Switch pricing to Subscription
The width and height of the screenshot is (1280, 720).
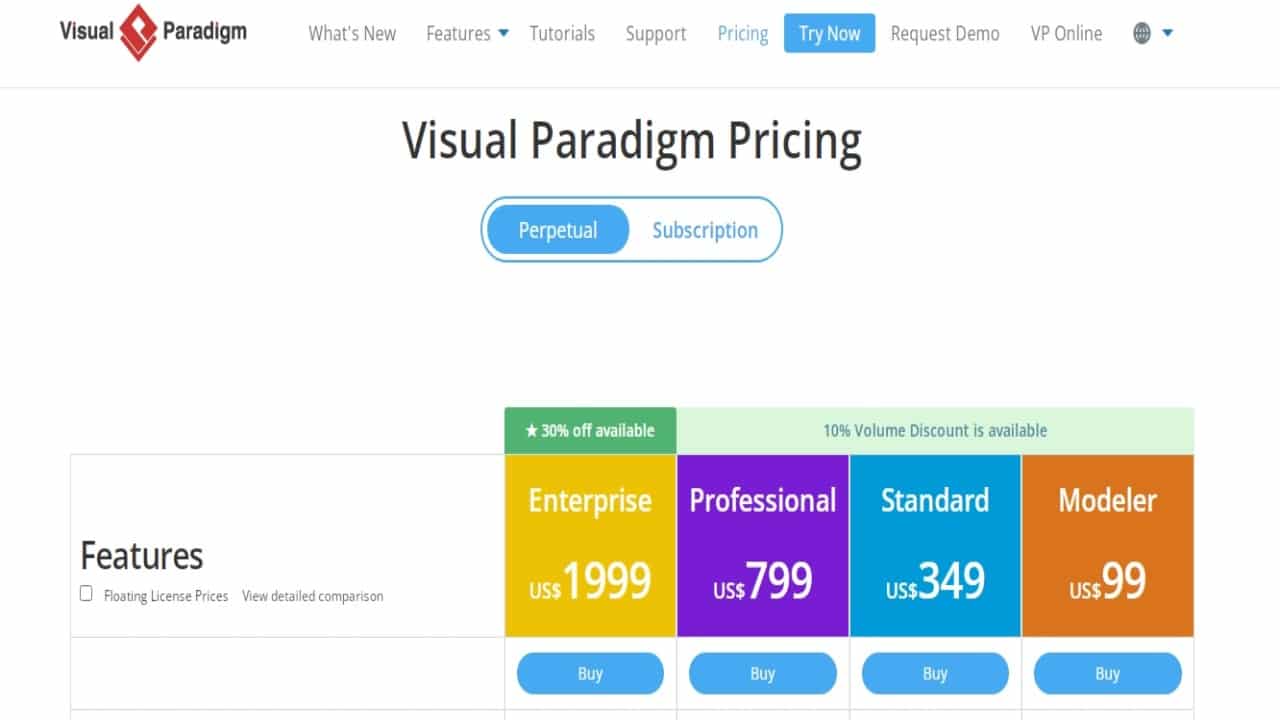tap(705, 230)
